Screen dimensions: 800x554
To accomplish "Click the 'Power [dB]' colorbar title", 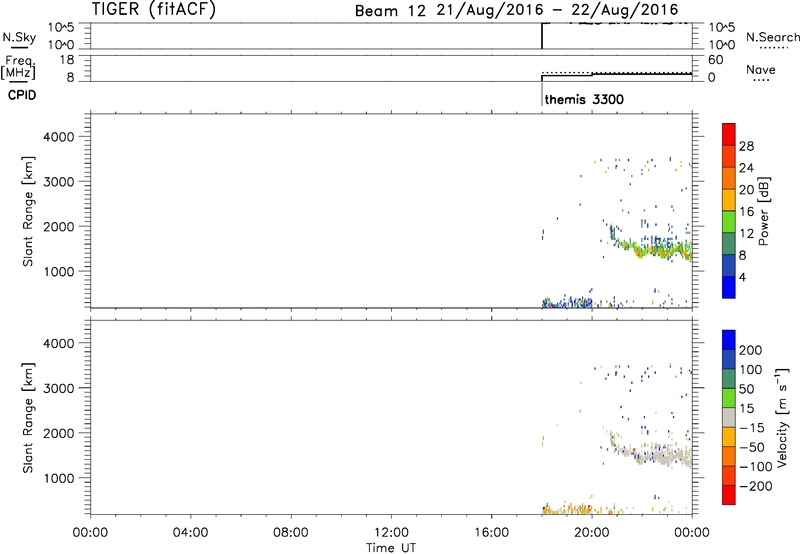I will coord(763,211).
